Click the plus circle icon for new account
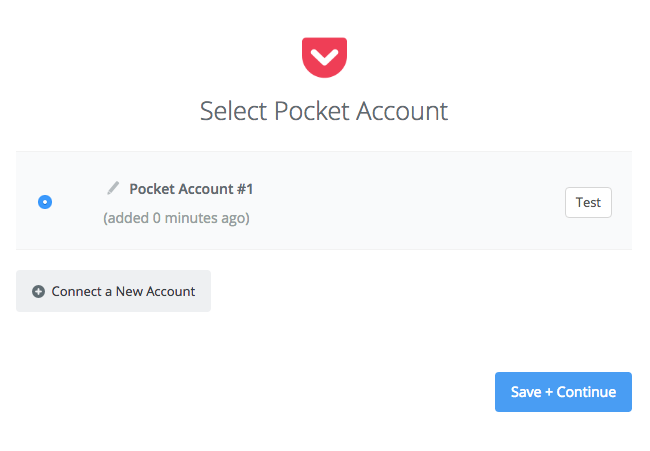The height and width of the screenshot is (451, 650). click(x=39, y=291)
